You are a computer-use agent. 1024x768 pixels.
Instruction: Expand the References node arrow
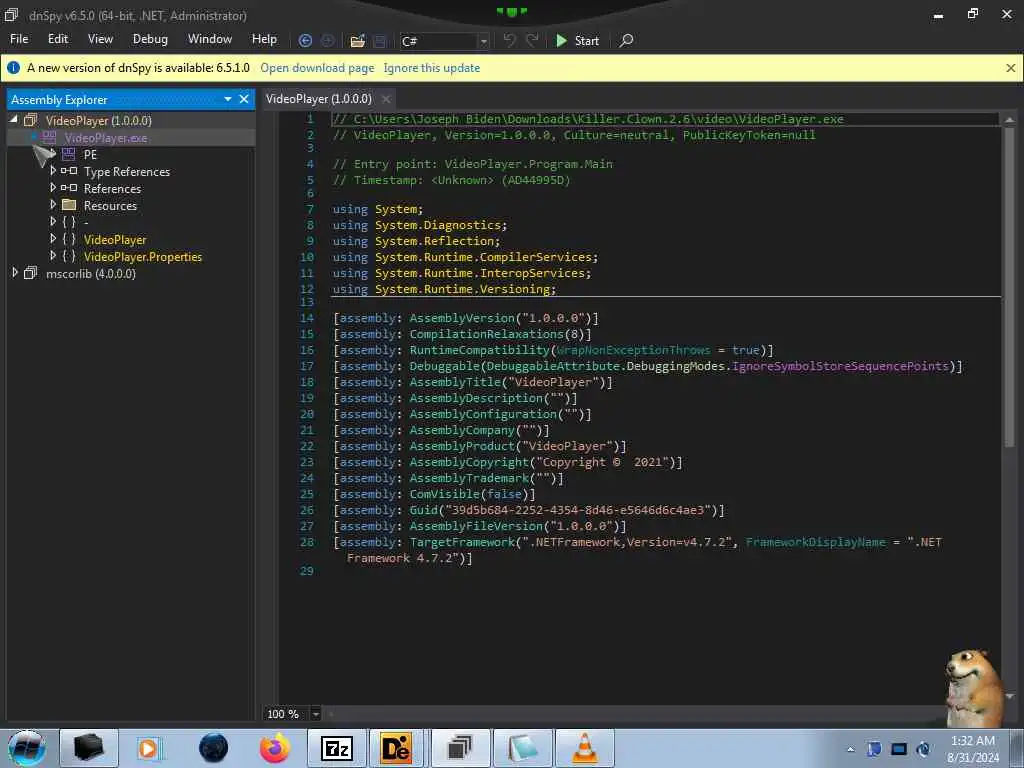(x=53, y=187)
